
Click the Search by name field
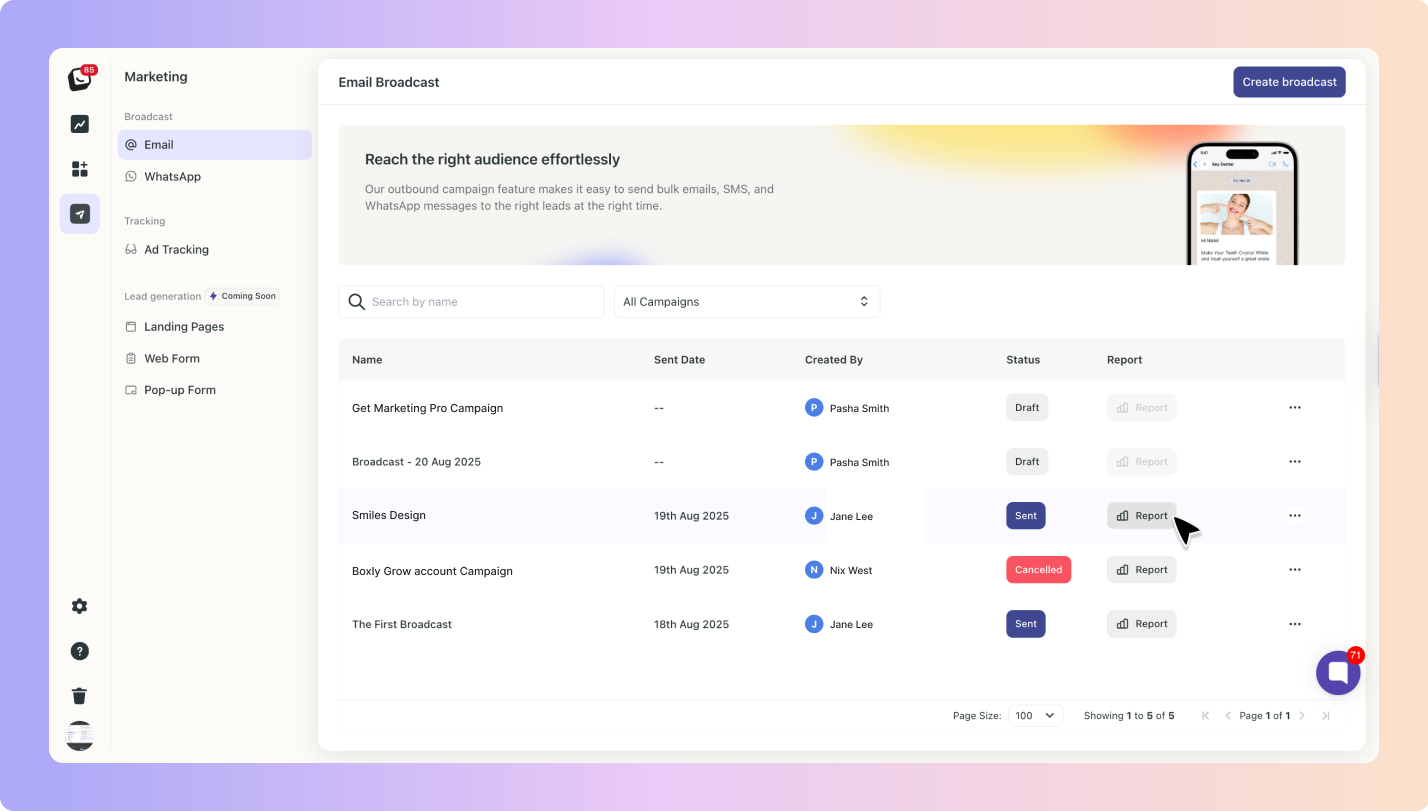tap(471, 302)
